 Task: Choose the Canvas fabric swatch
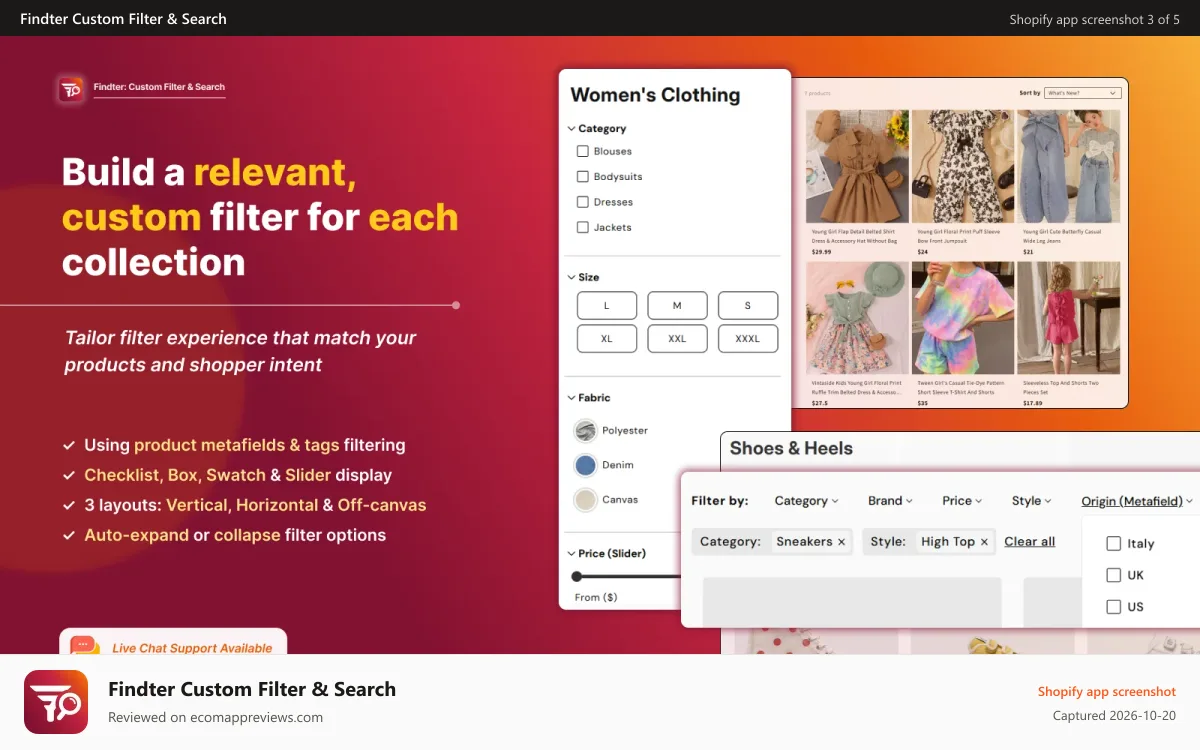point(585,499)
